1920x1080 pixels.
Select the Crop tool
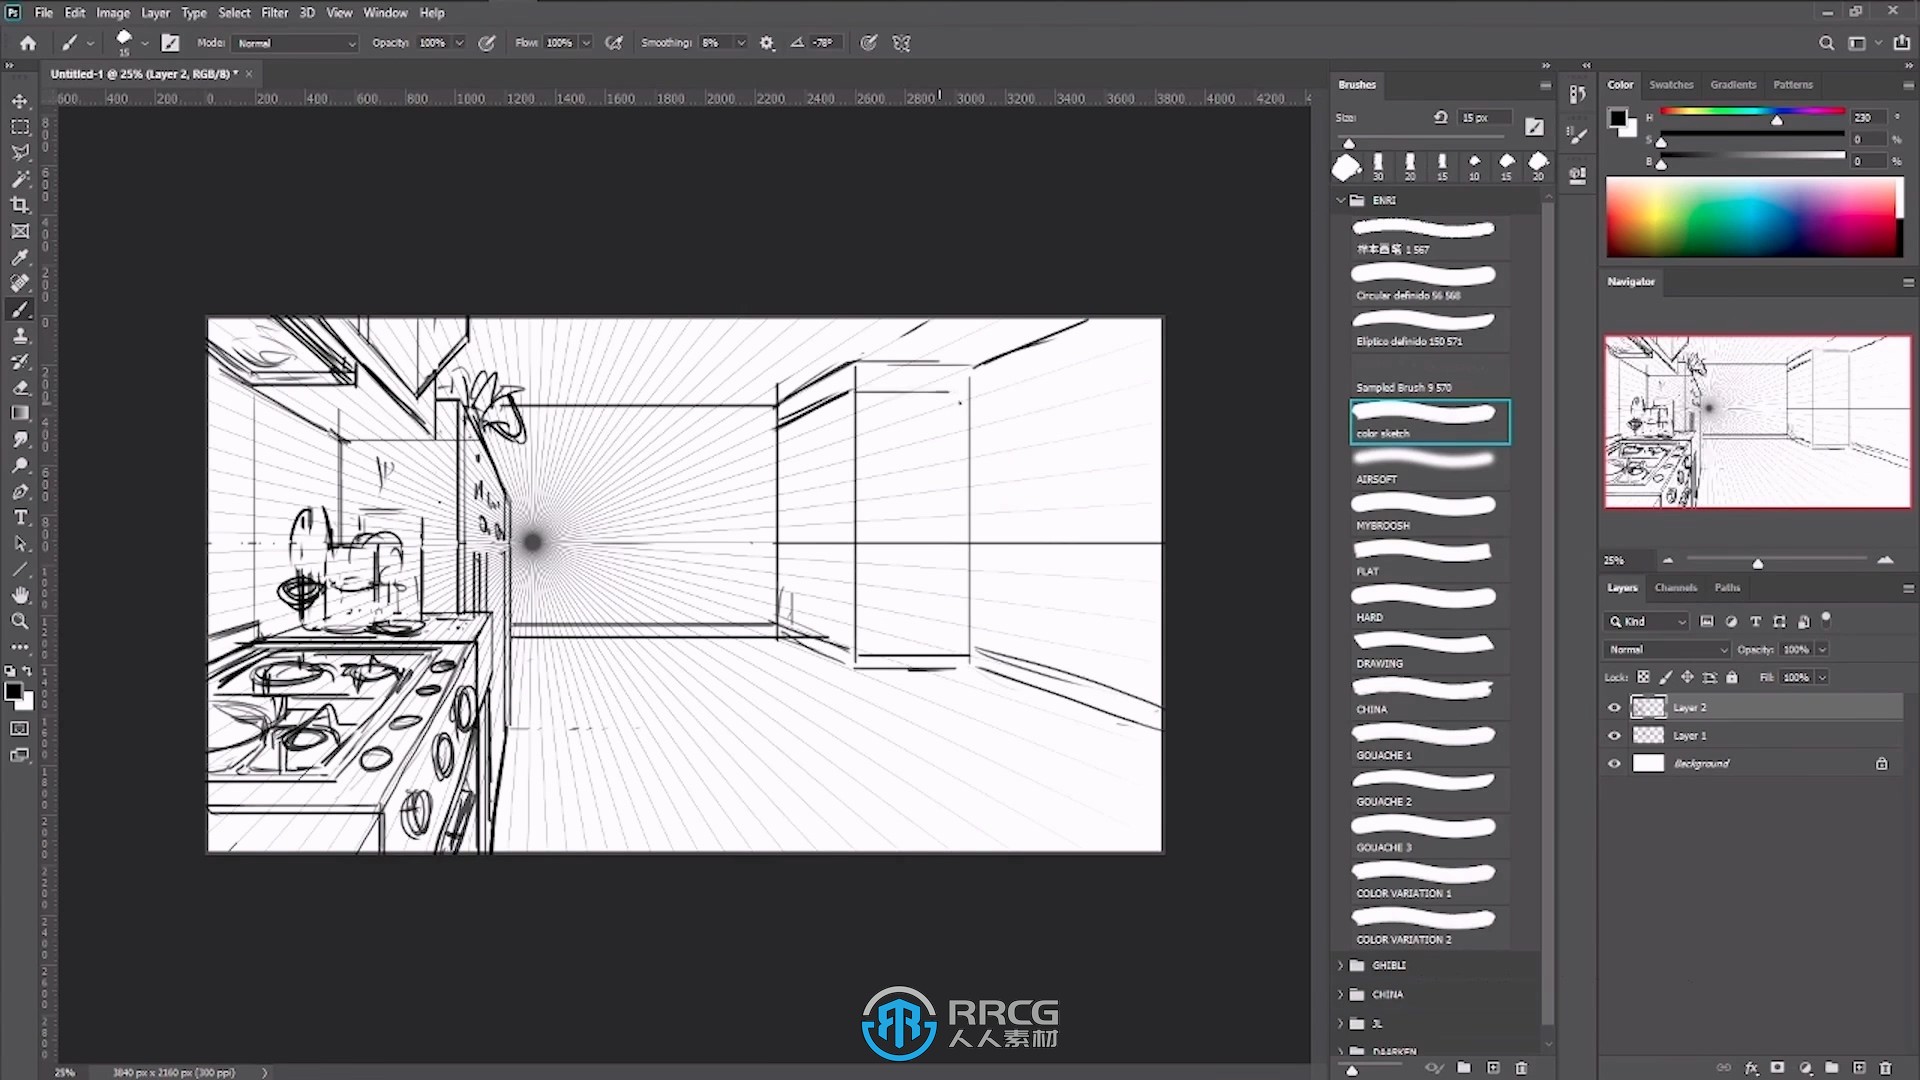[x=20, y=205]
